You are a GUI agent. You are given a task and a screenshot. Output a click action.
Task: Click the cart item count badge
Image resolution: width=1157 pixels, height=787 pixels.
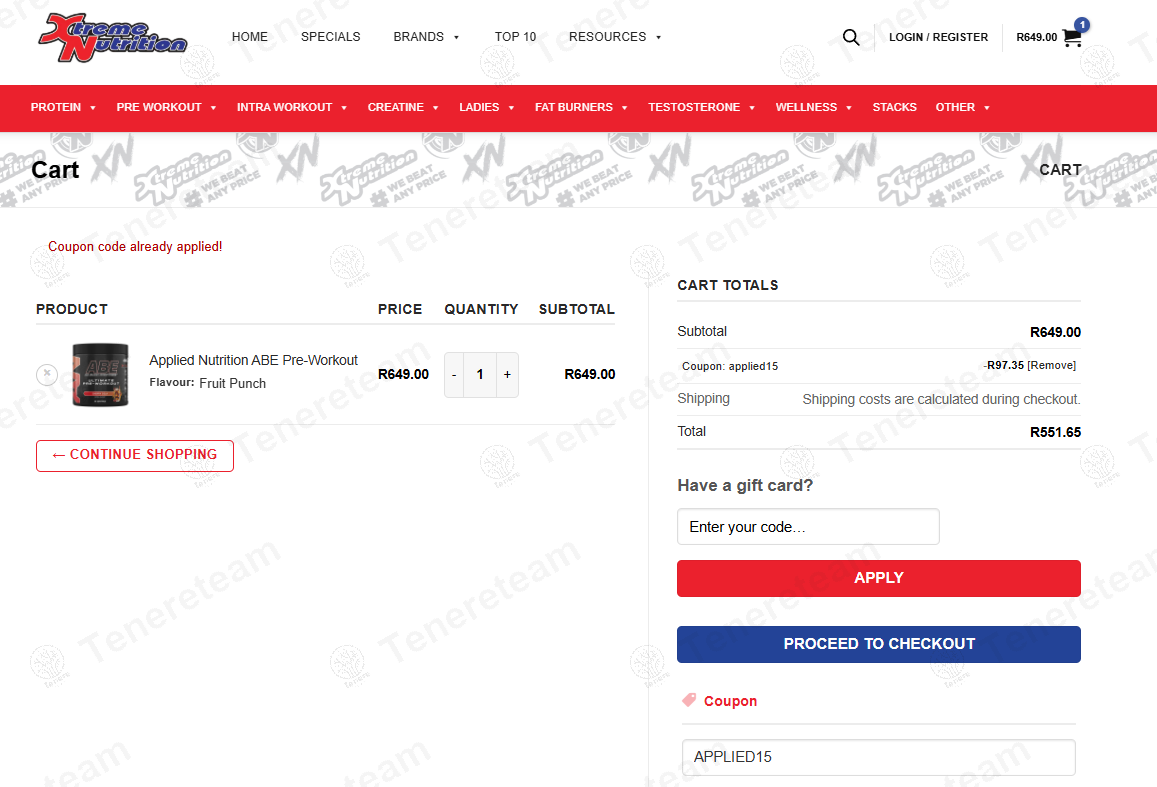tap(1081, 24)
